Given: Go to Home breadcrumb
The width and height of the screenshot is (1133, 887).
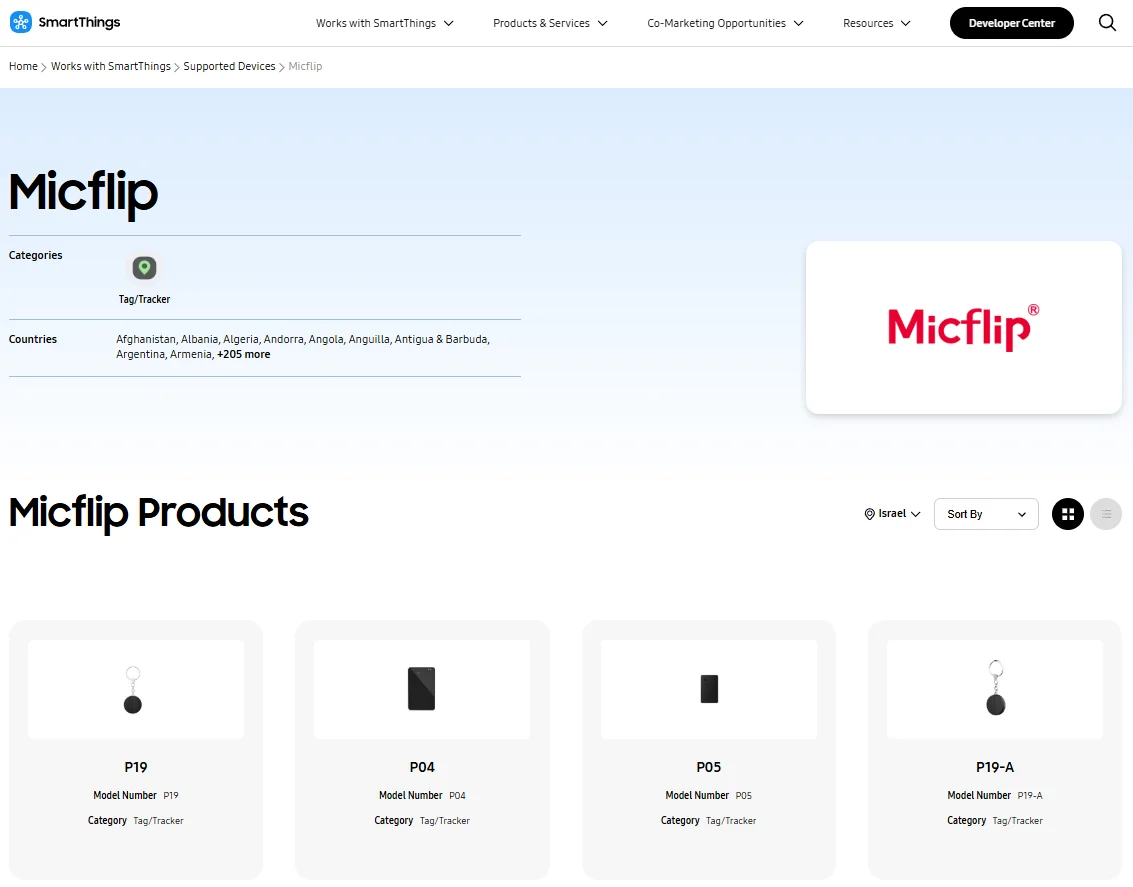Looking at the screenshot, I should coord(23,66).
